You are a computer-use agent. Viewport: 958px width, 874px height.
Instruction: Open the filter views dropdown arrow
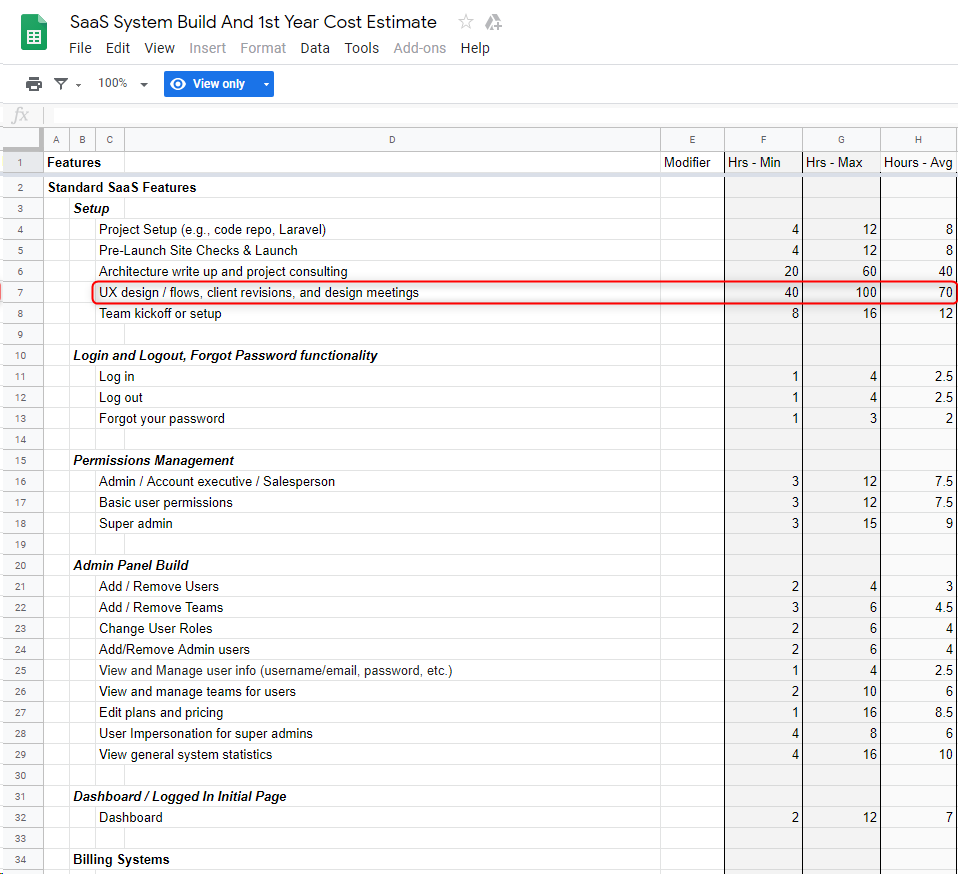tap(78, 85)
